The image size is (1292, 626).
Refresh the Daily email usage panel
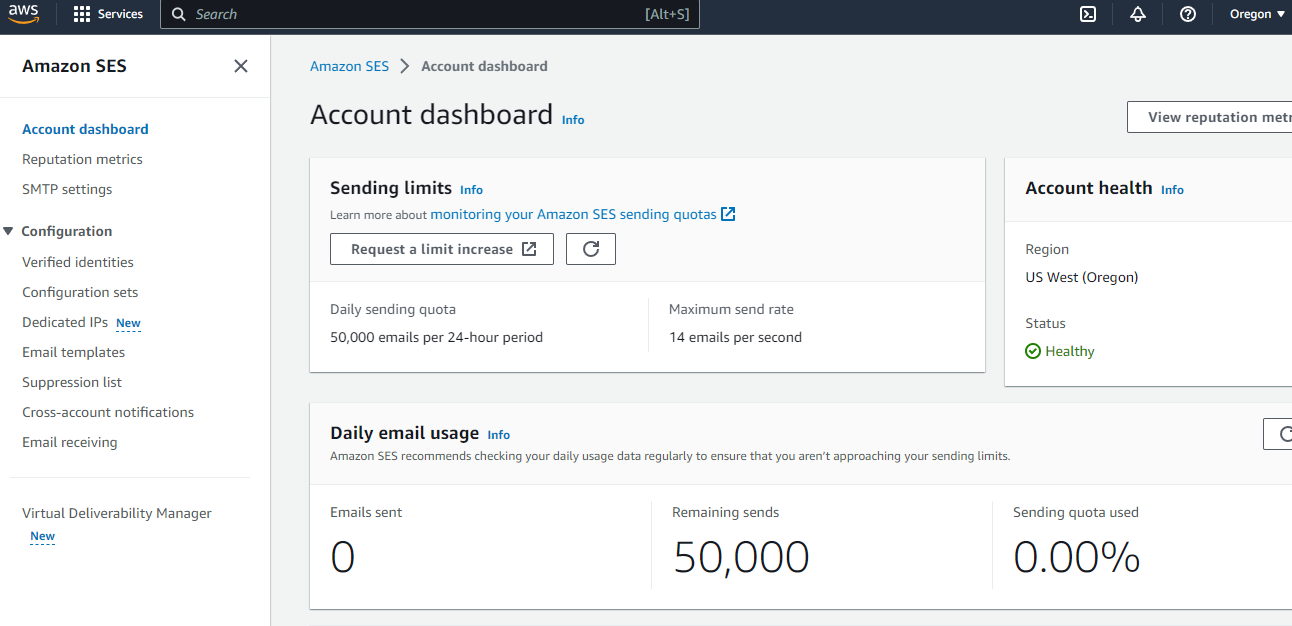click(1278, 434)
